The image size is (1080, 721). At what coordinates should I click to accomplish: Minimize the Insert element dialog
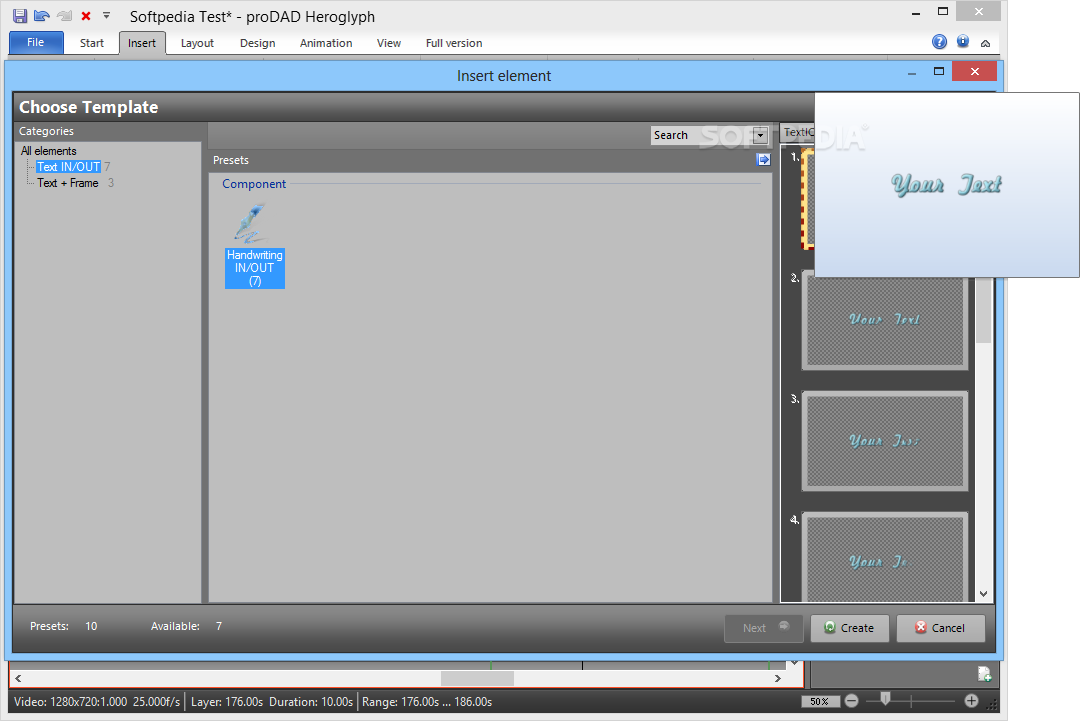click(x=912, y=72)
